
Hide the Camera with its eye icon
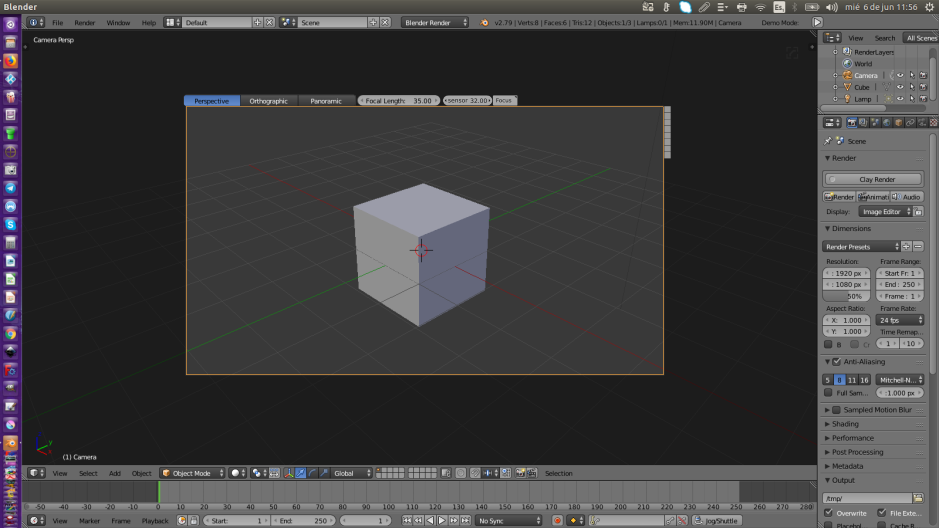900,75
